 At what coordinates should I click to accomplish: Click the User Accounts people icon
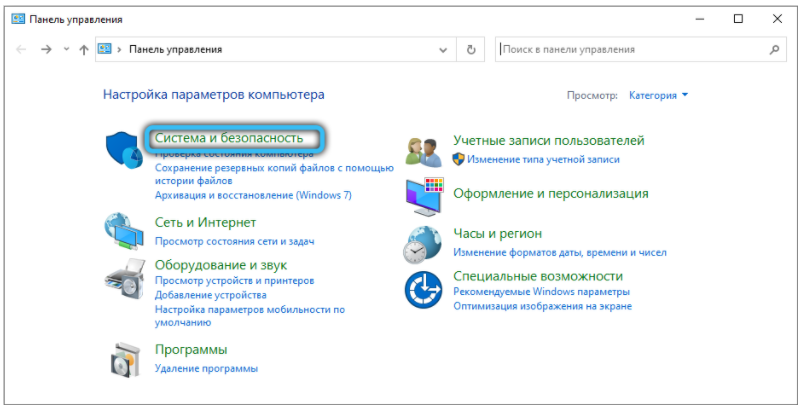coord(424,149)
